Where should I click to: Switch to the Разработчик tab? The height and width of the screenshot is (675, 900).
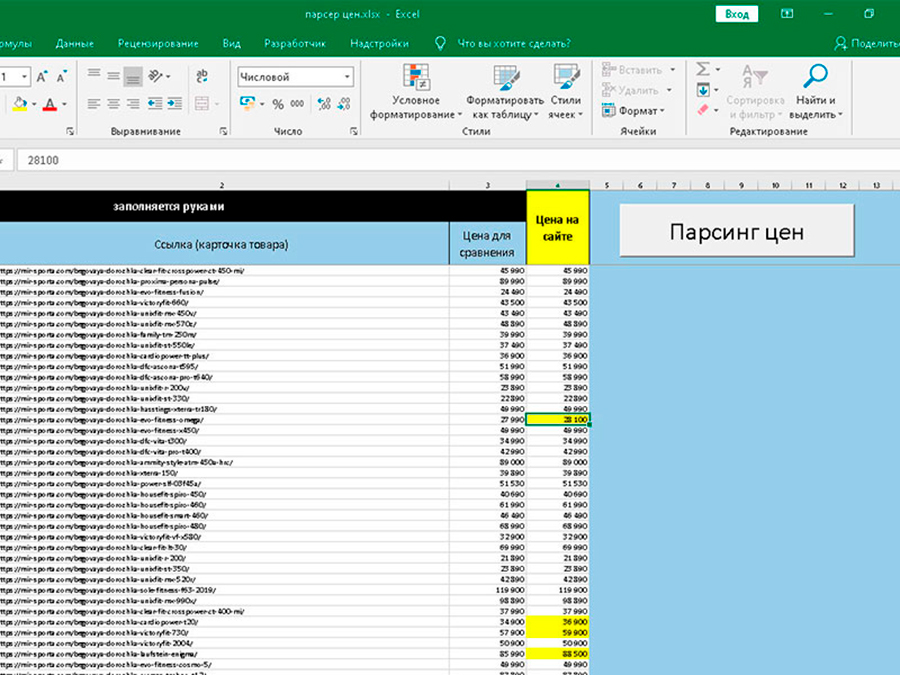(294, 44)
